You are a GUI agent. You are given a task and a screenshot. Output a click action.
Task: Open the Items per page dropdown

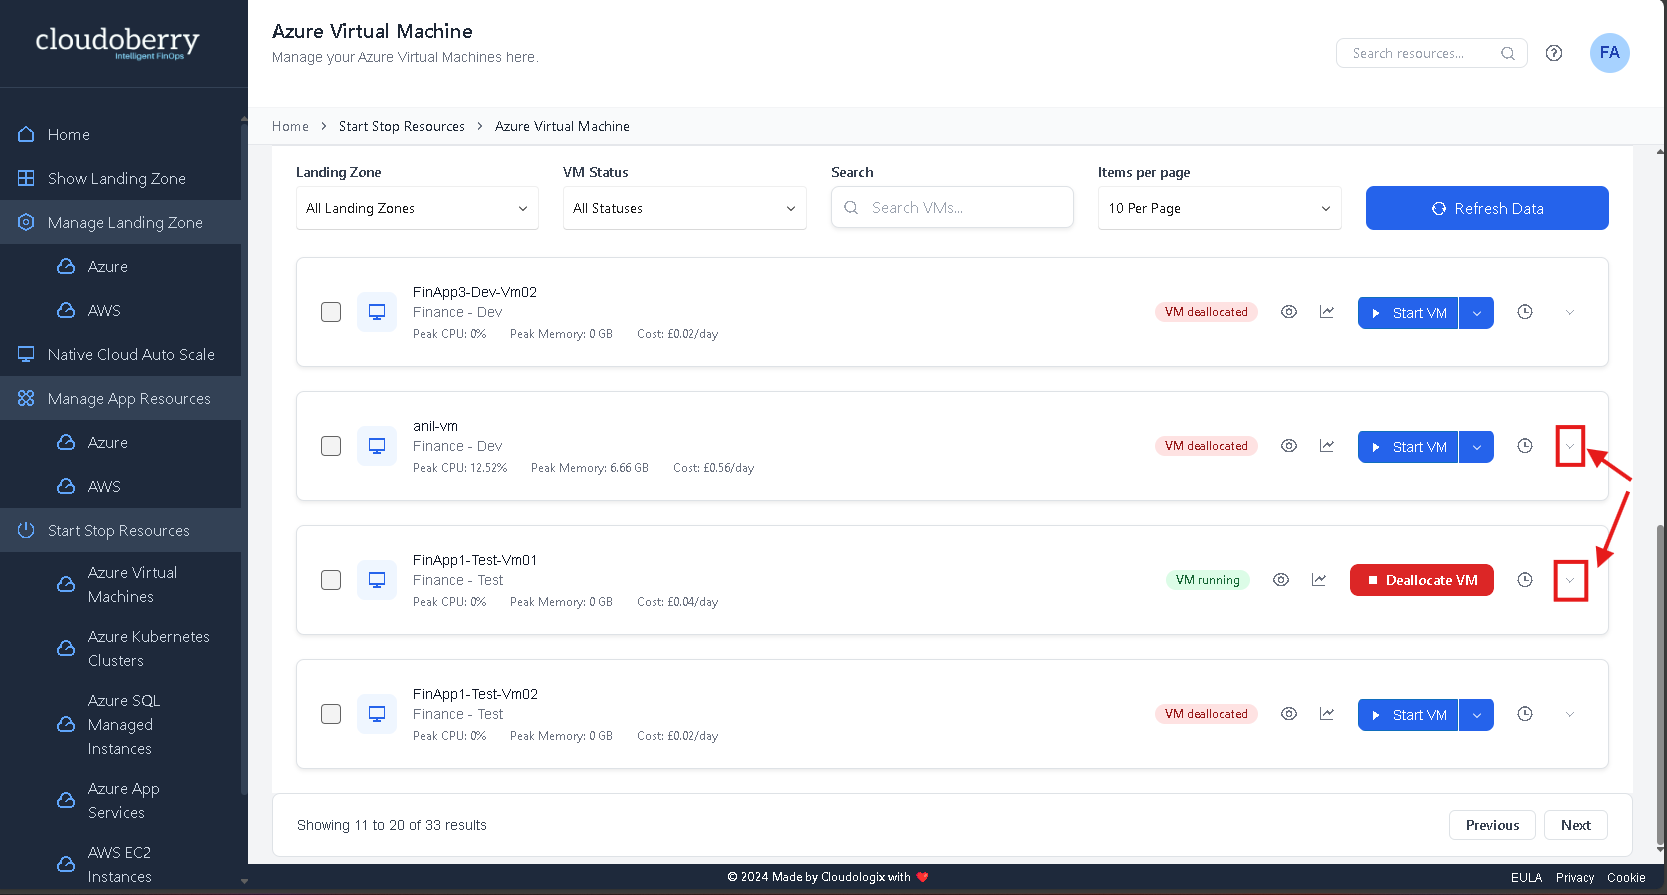(x=1219, y=208)
